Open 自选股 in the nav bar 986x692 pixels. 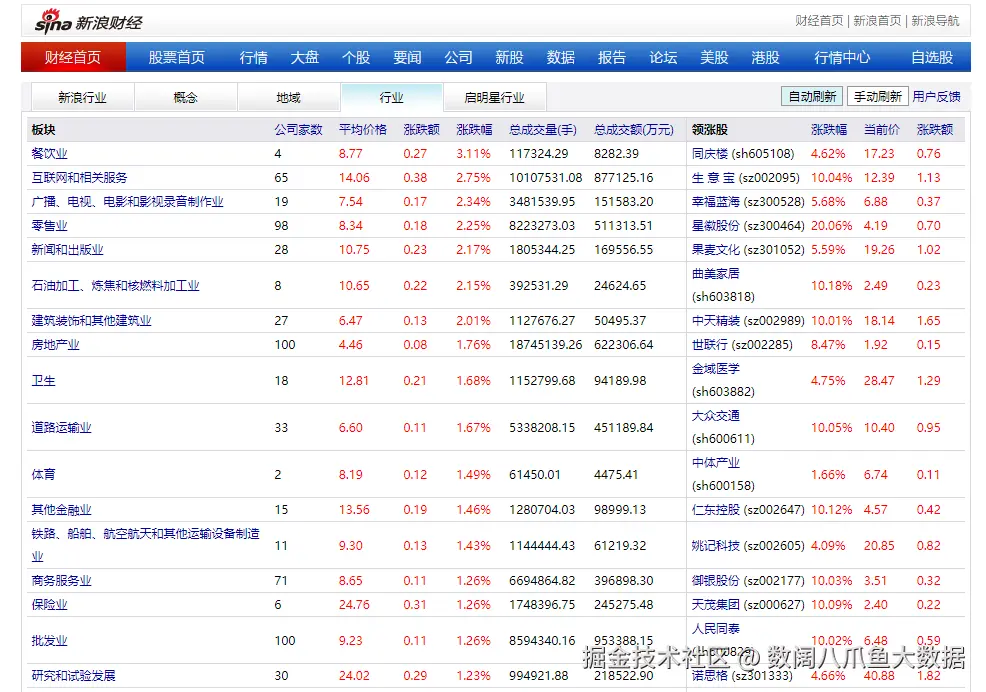click(932, 57)
